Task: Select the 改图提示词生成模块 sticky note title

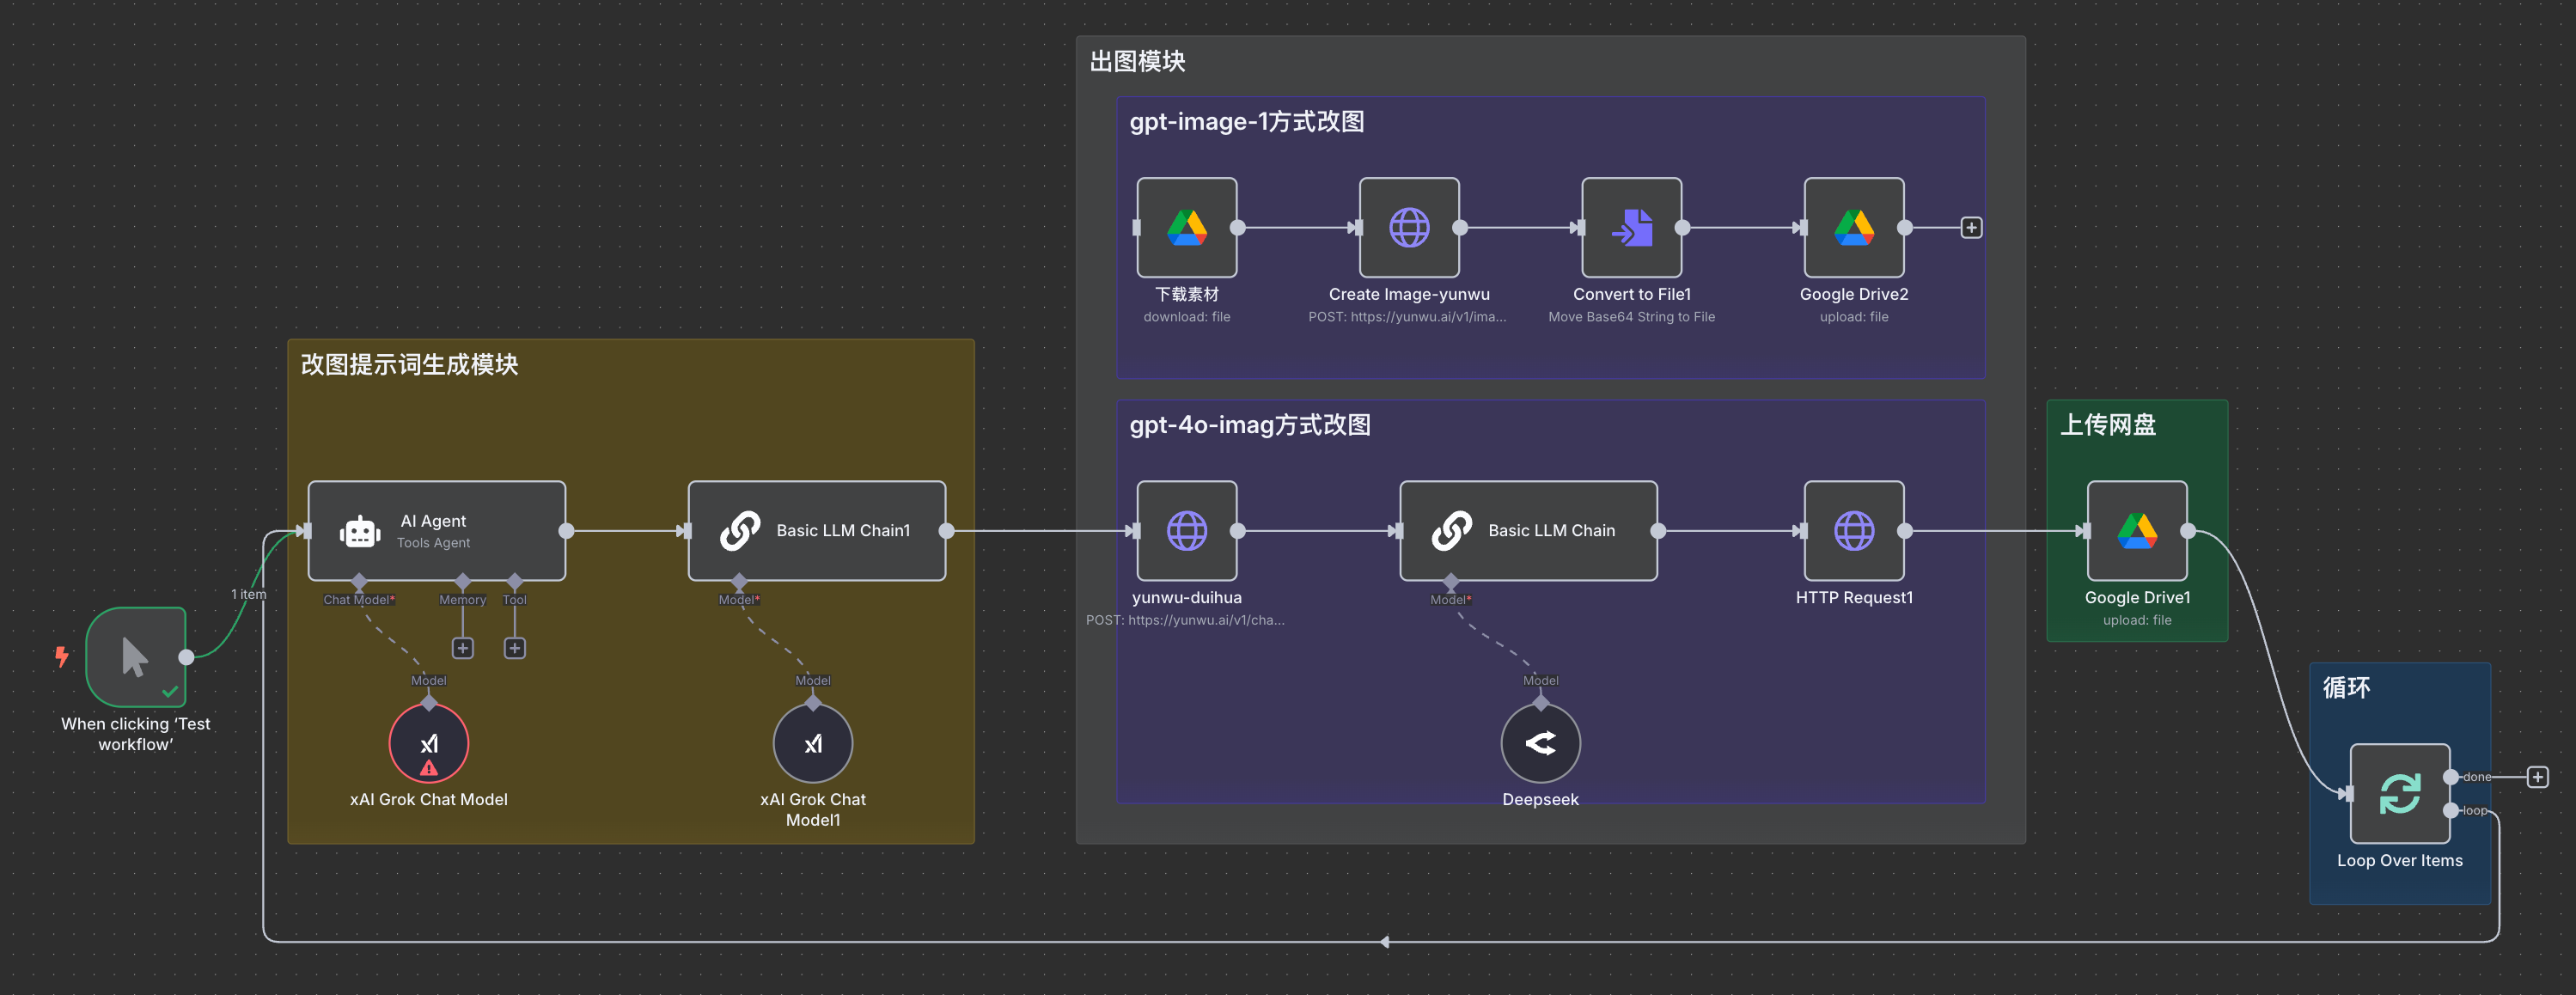Action: pyautogui.click(x=409, y=364)
